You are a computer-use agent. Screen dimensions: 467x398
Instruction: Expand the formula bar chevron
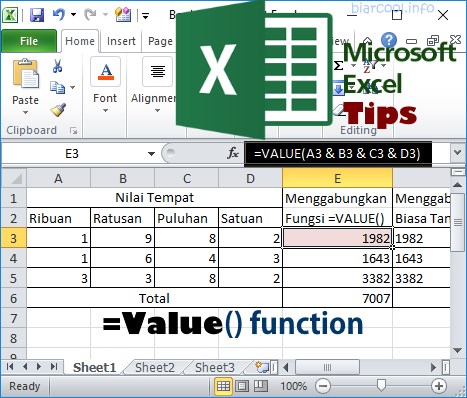tap(457, 153)
